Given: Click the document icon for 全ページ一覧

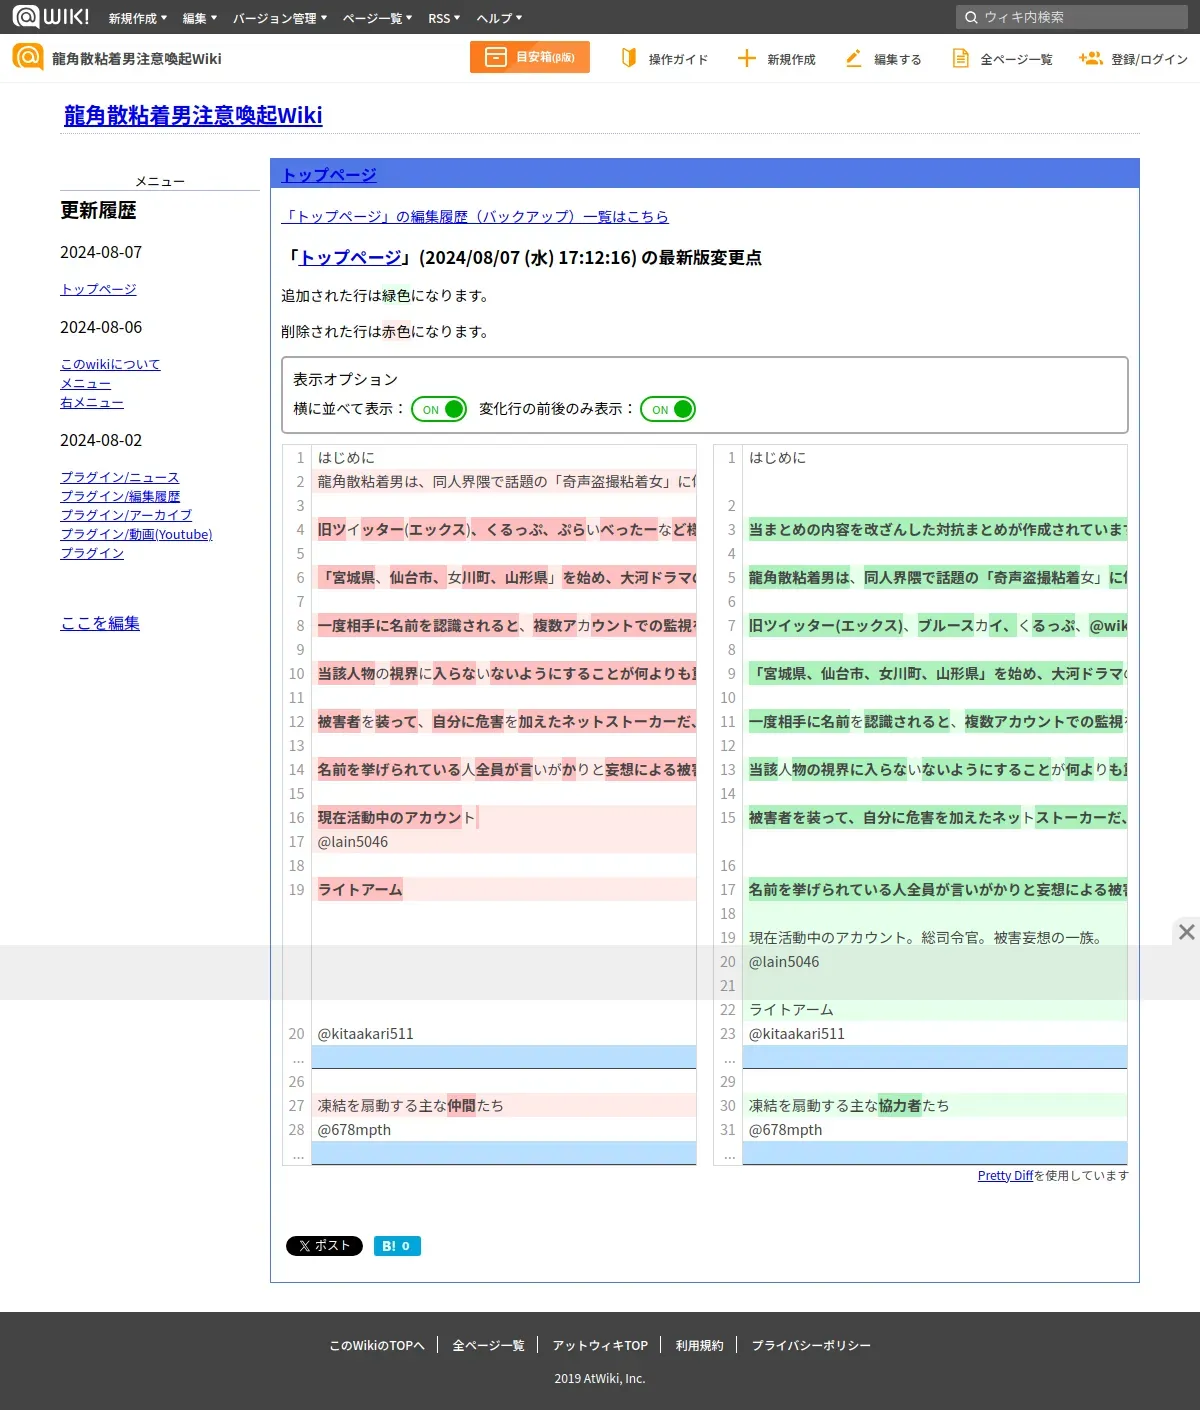Looking at the screenshot, I should click(x=960, y=58).
